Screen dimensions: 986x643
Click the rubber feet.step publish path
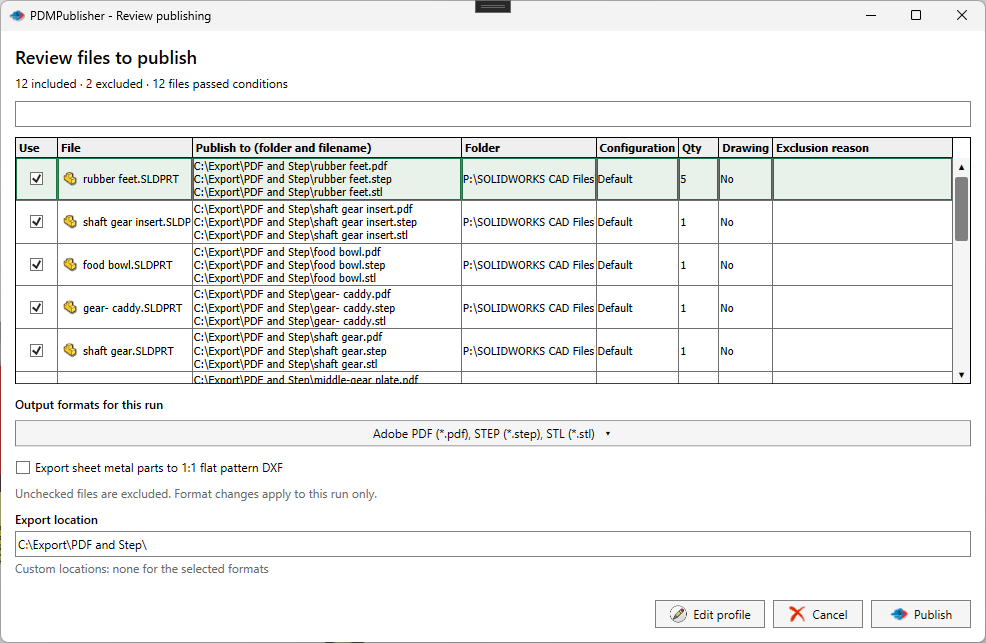(292, 179)
